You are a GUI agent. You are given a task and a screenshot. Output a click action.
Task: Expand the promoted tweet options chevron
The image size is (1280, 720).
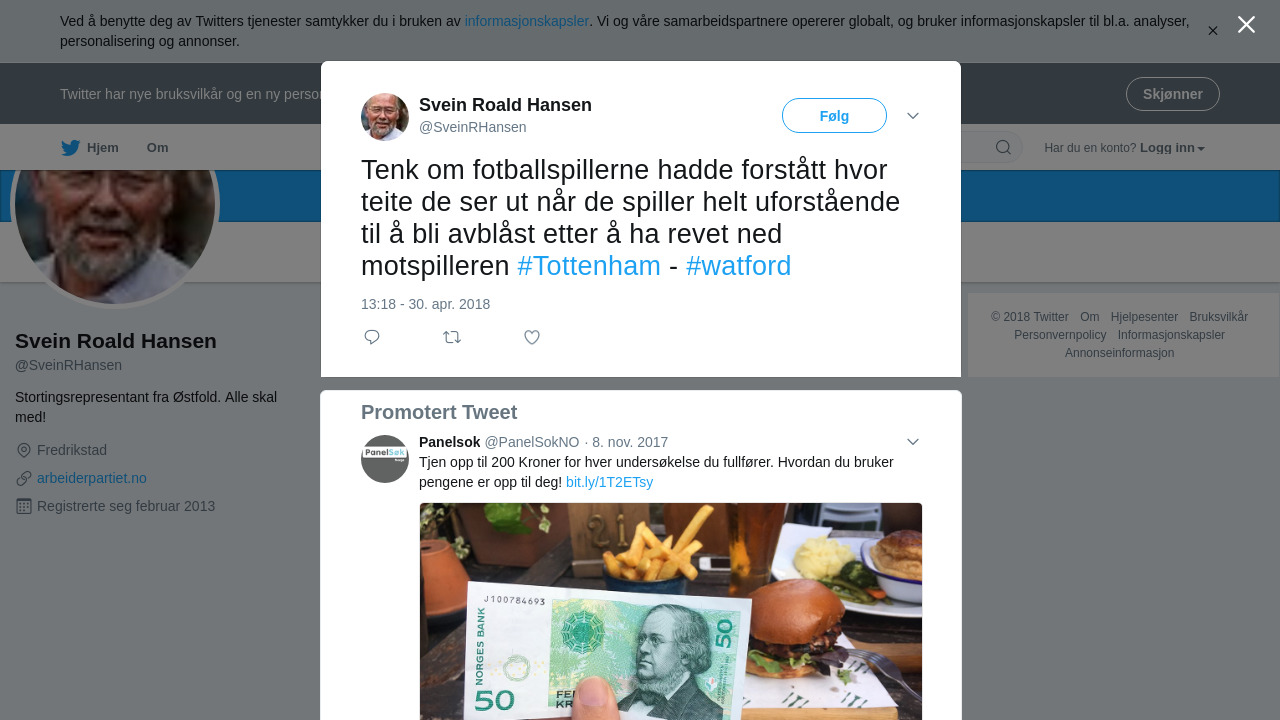click(x=913, y=442)
